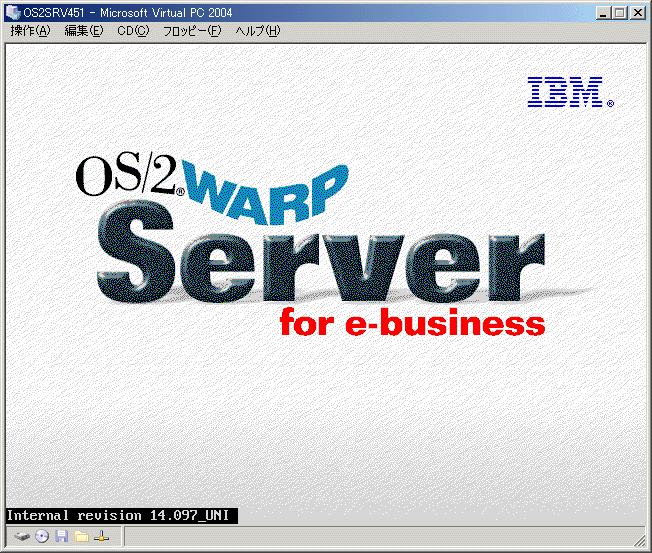The width and height of the screenshot is (652, 553).
Task: Close the OS2SRV451 Virtual PC window
Action: click(x=637, y=13)
